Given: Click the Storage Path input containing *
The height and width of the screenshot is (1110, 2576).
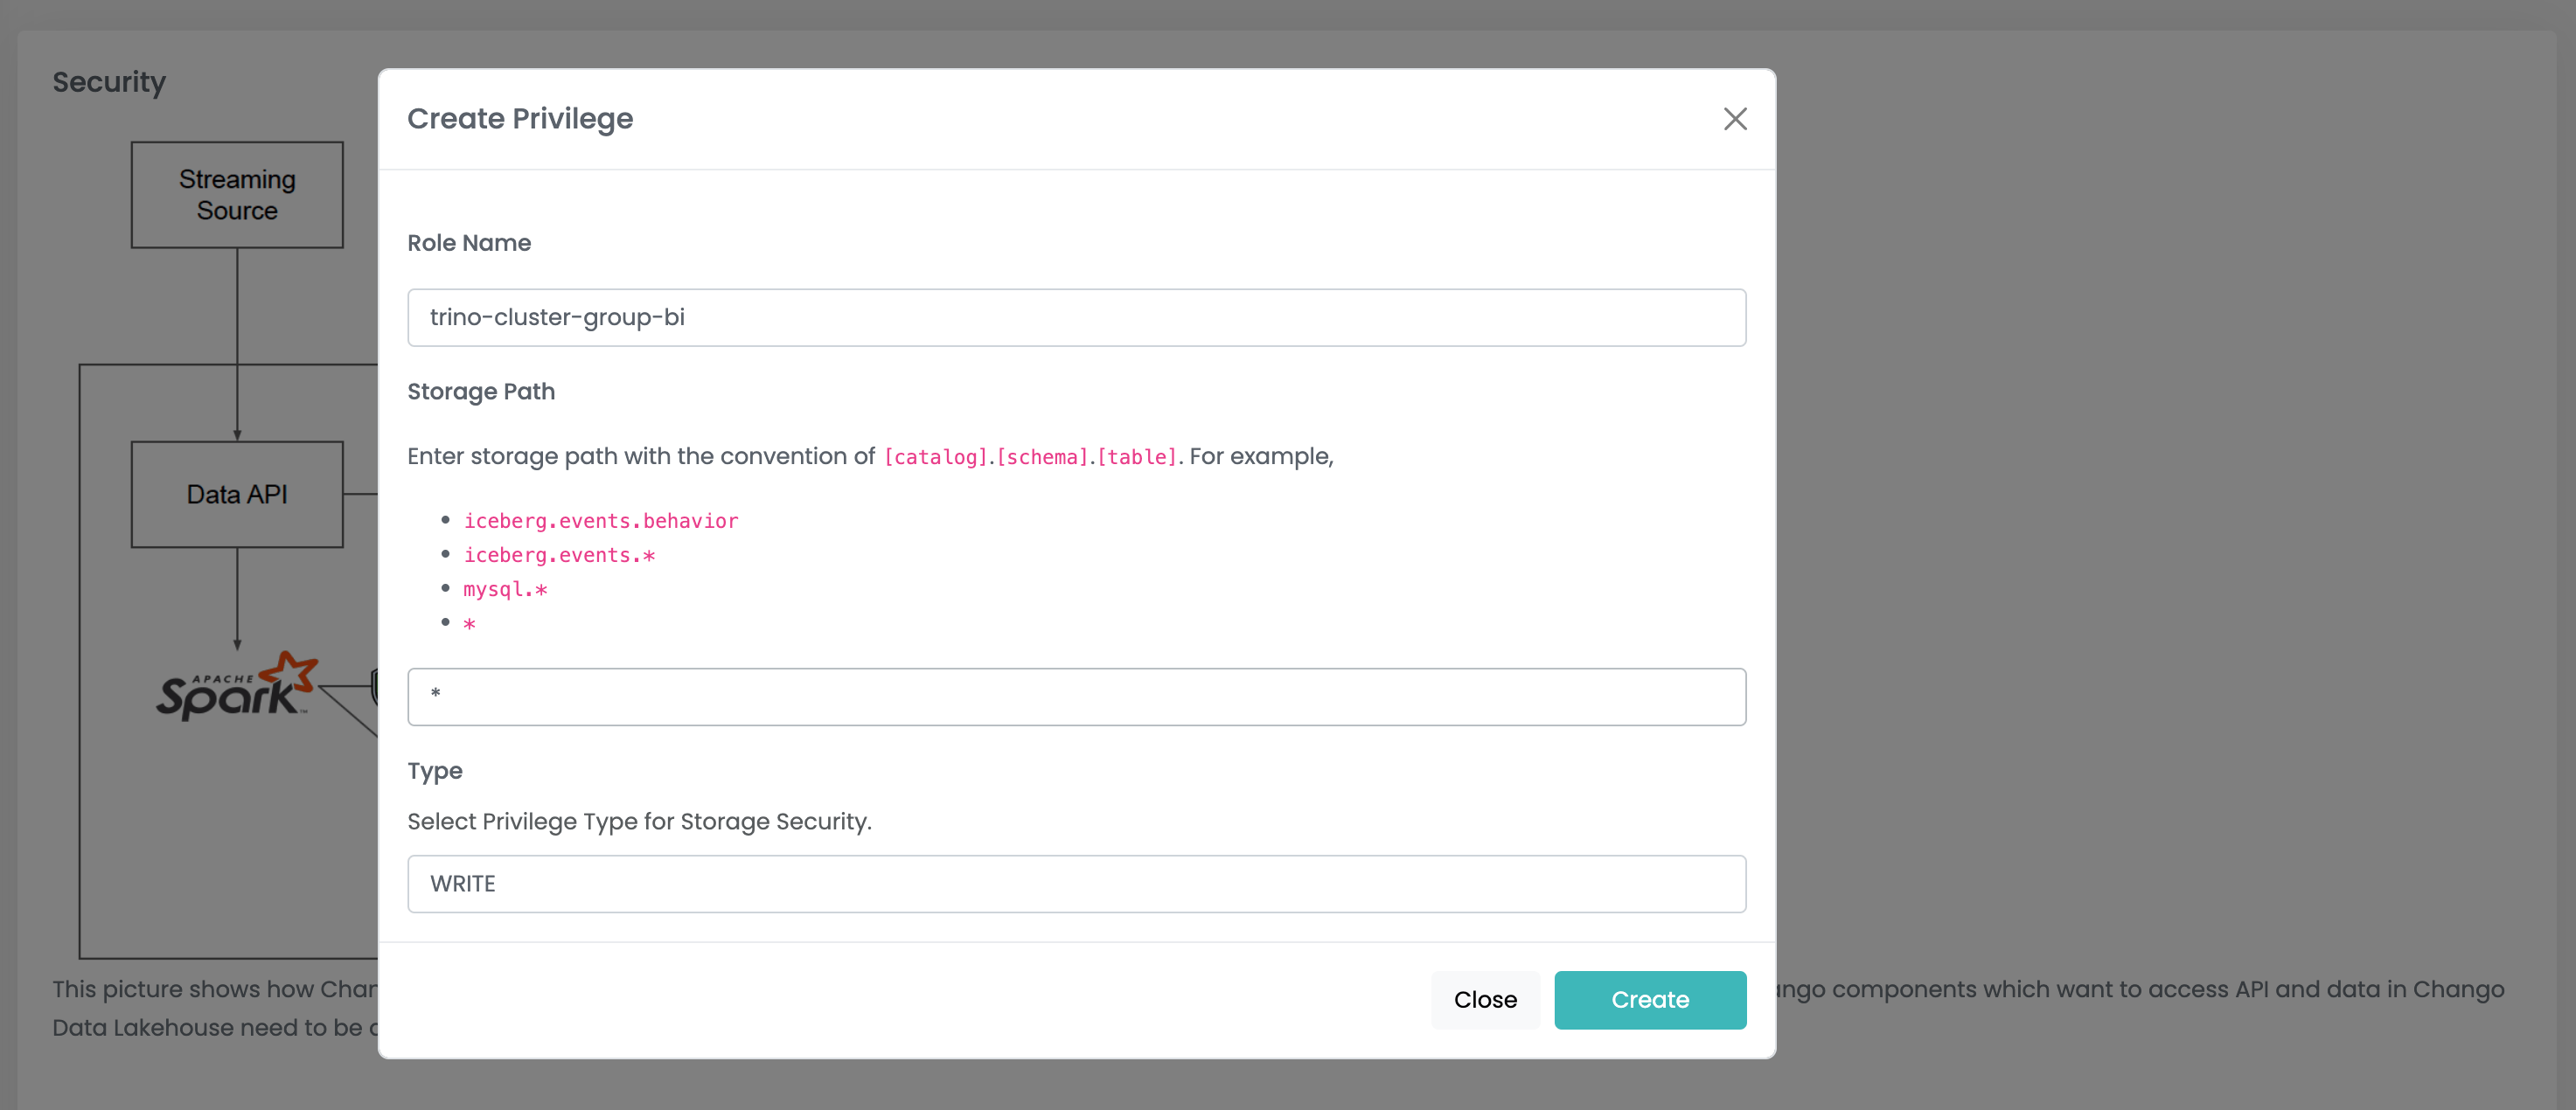Looking at the screenshot, I should [1076, 696].
